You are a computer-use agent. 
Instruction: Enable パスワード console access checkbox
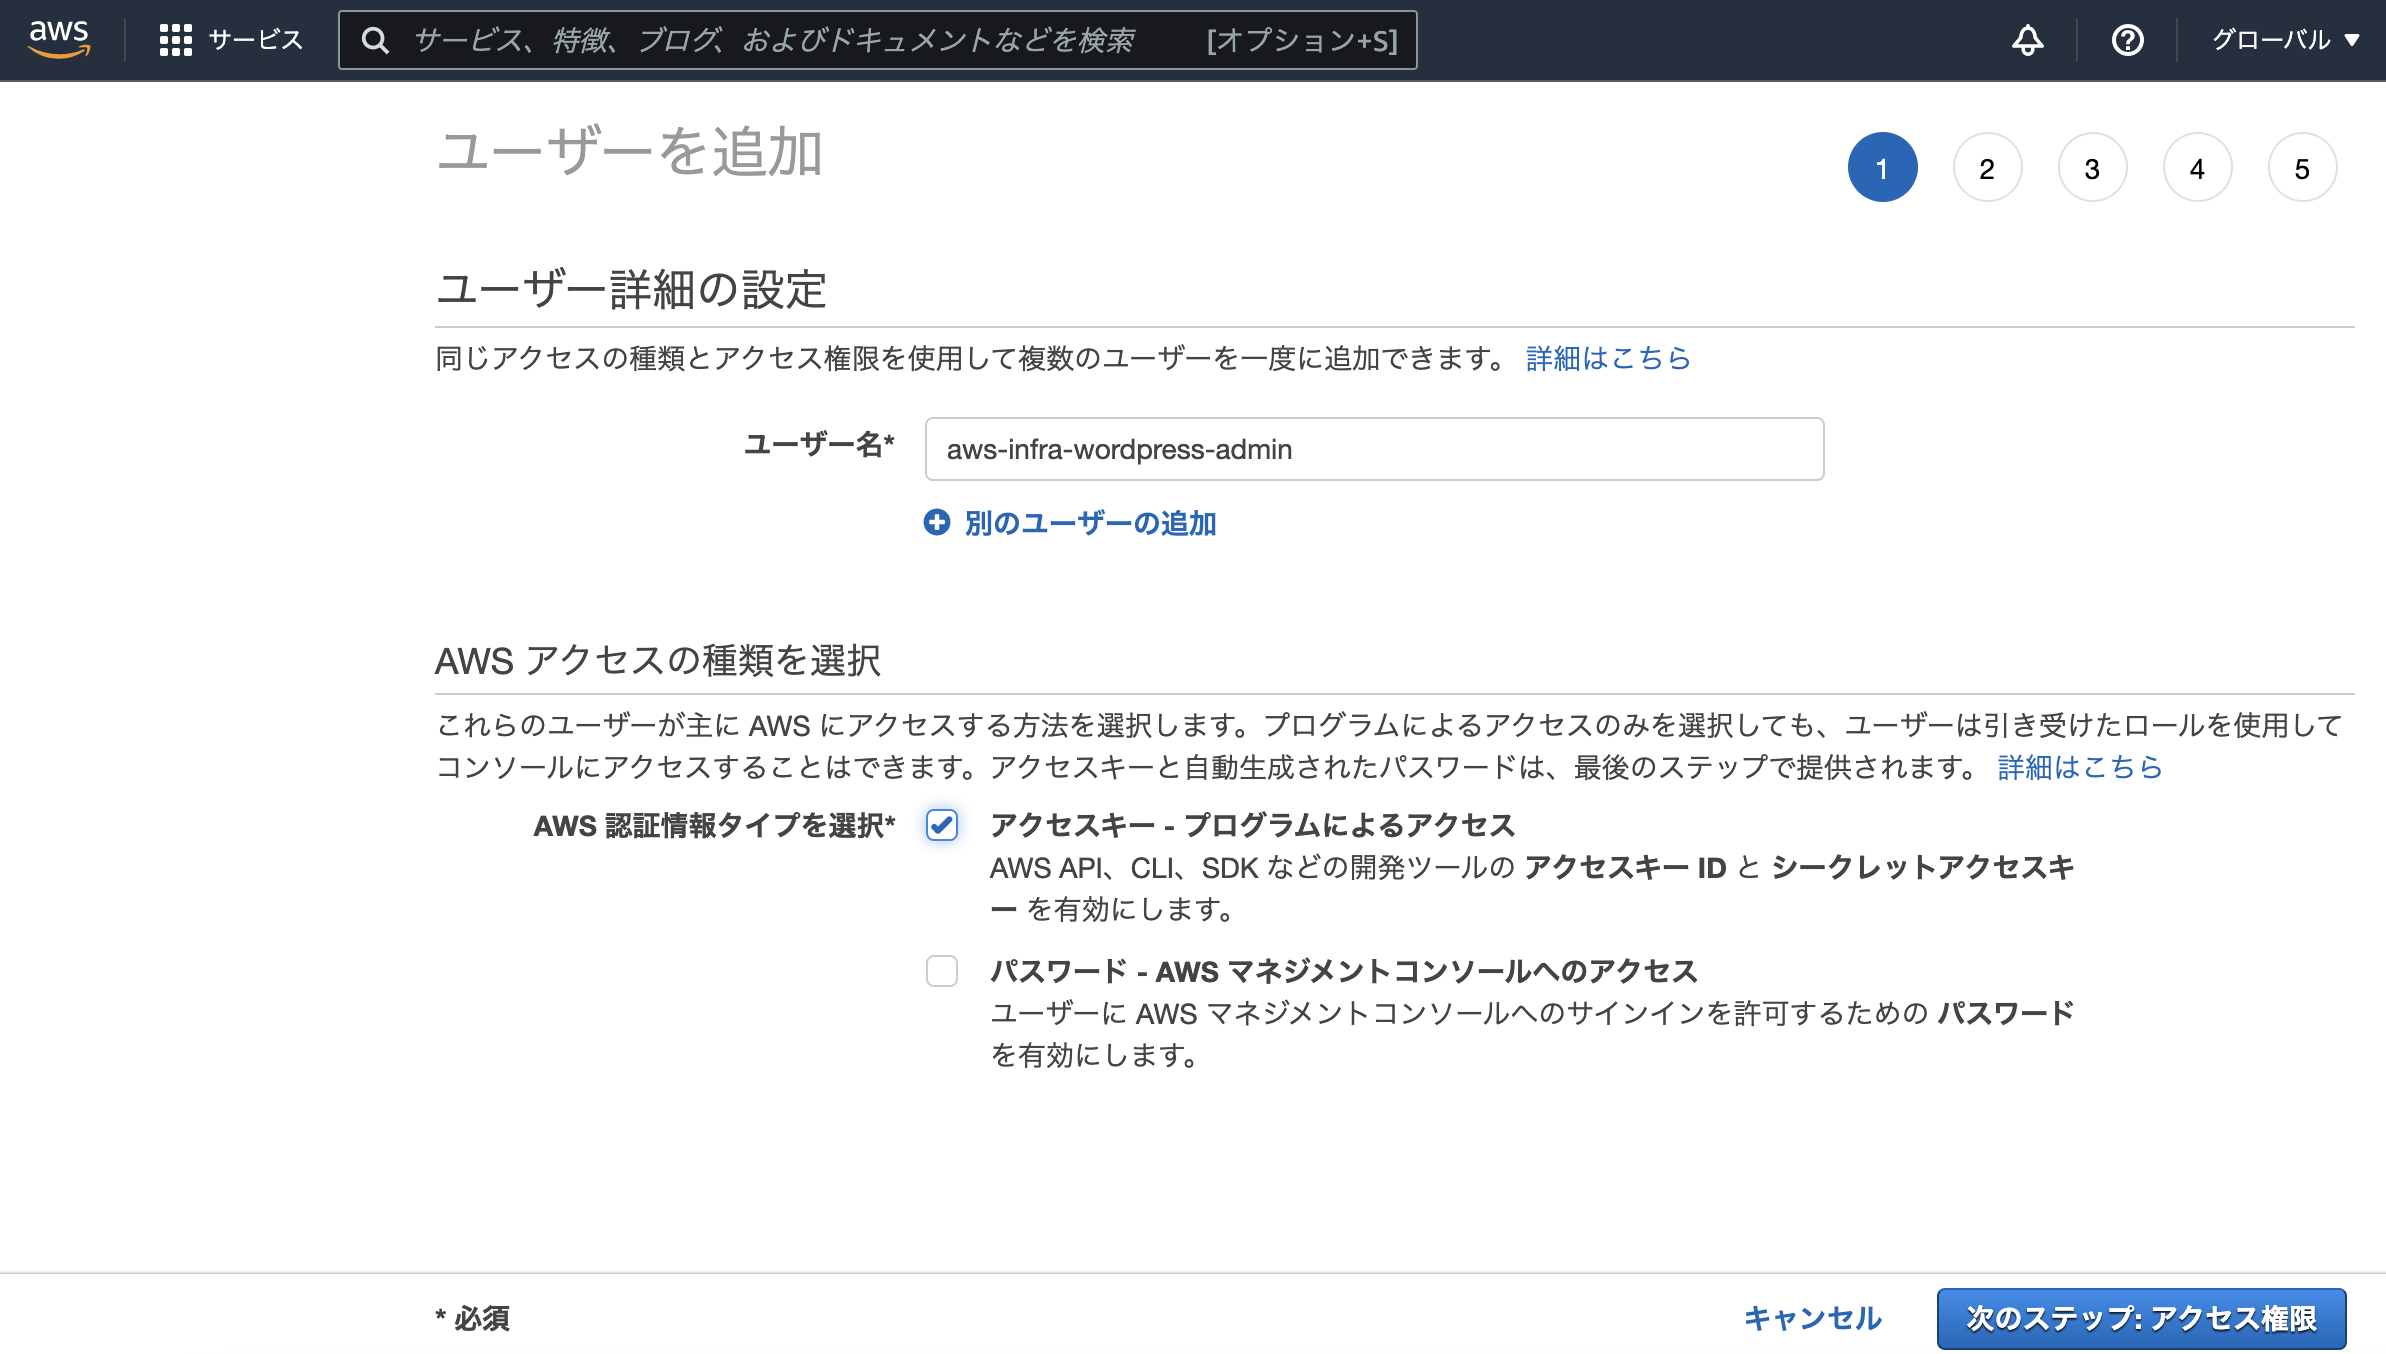pos(941,972)
